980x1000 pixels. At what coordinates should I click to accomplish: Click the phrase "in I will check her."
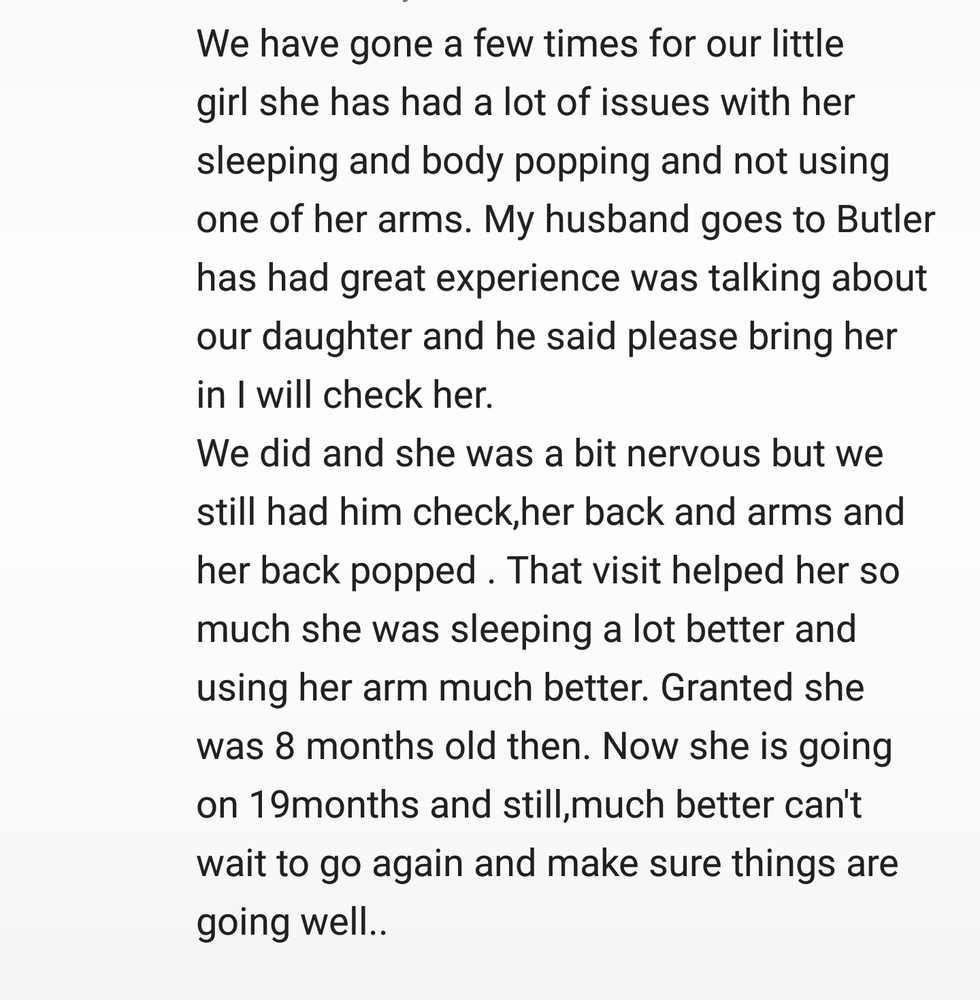coord(345,395)
